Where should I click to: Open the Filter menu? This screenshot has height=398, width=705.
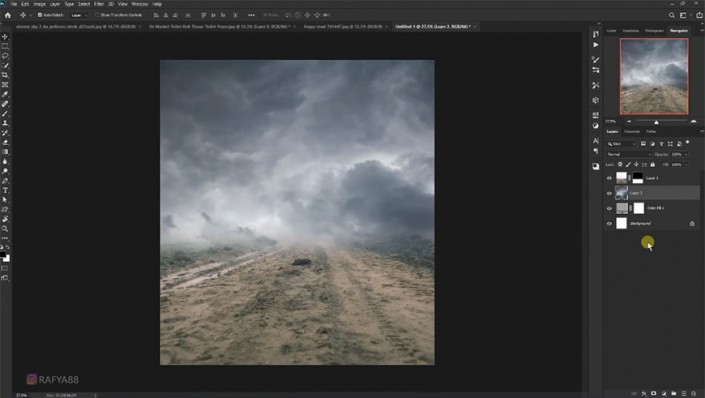click(x=99, y=4)
